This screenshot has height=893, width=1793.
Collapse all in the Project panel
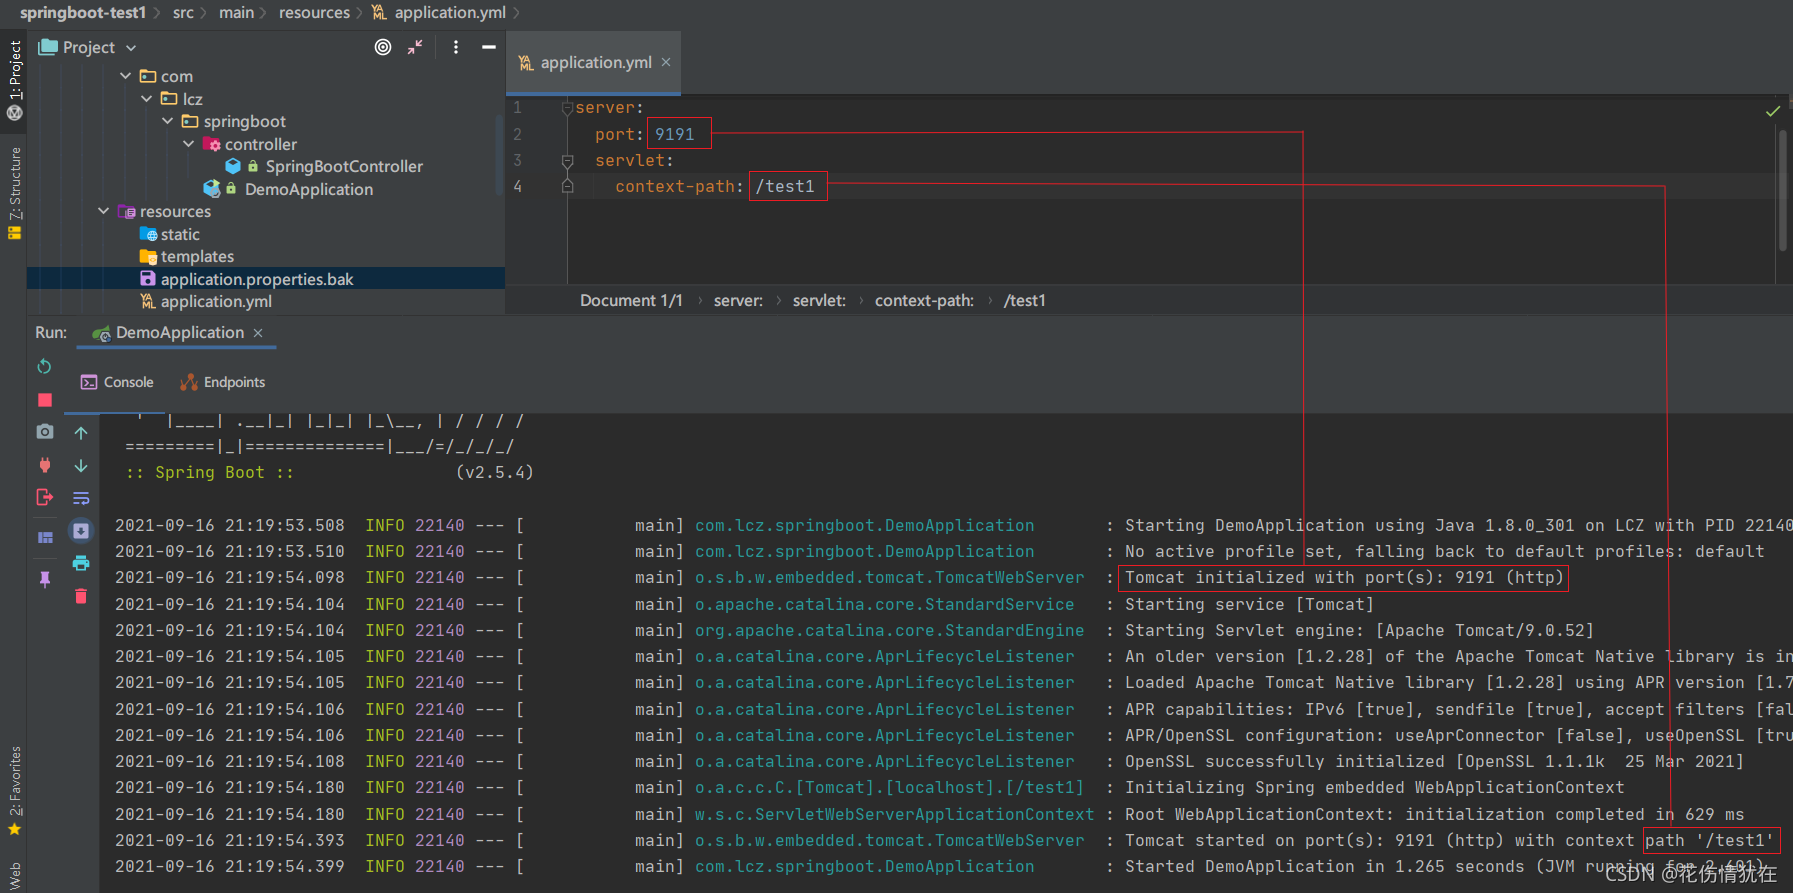(x=415, y=47)
